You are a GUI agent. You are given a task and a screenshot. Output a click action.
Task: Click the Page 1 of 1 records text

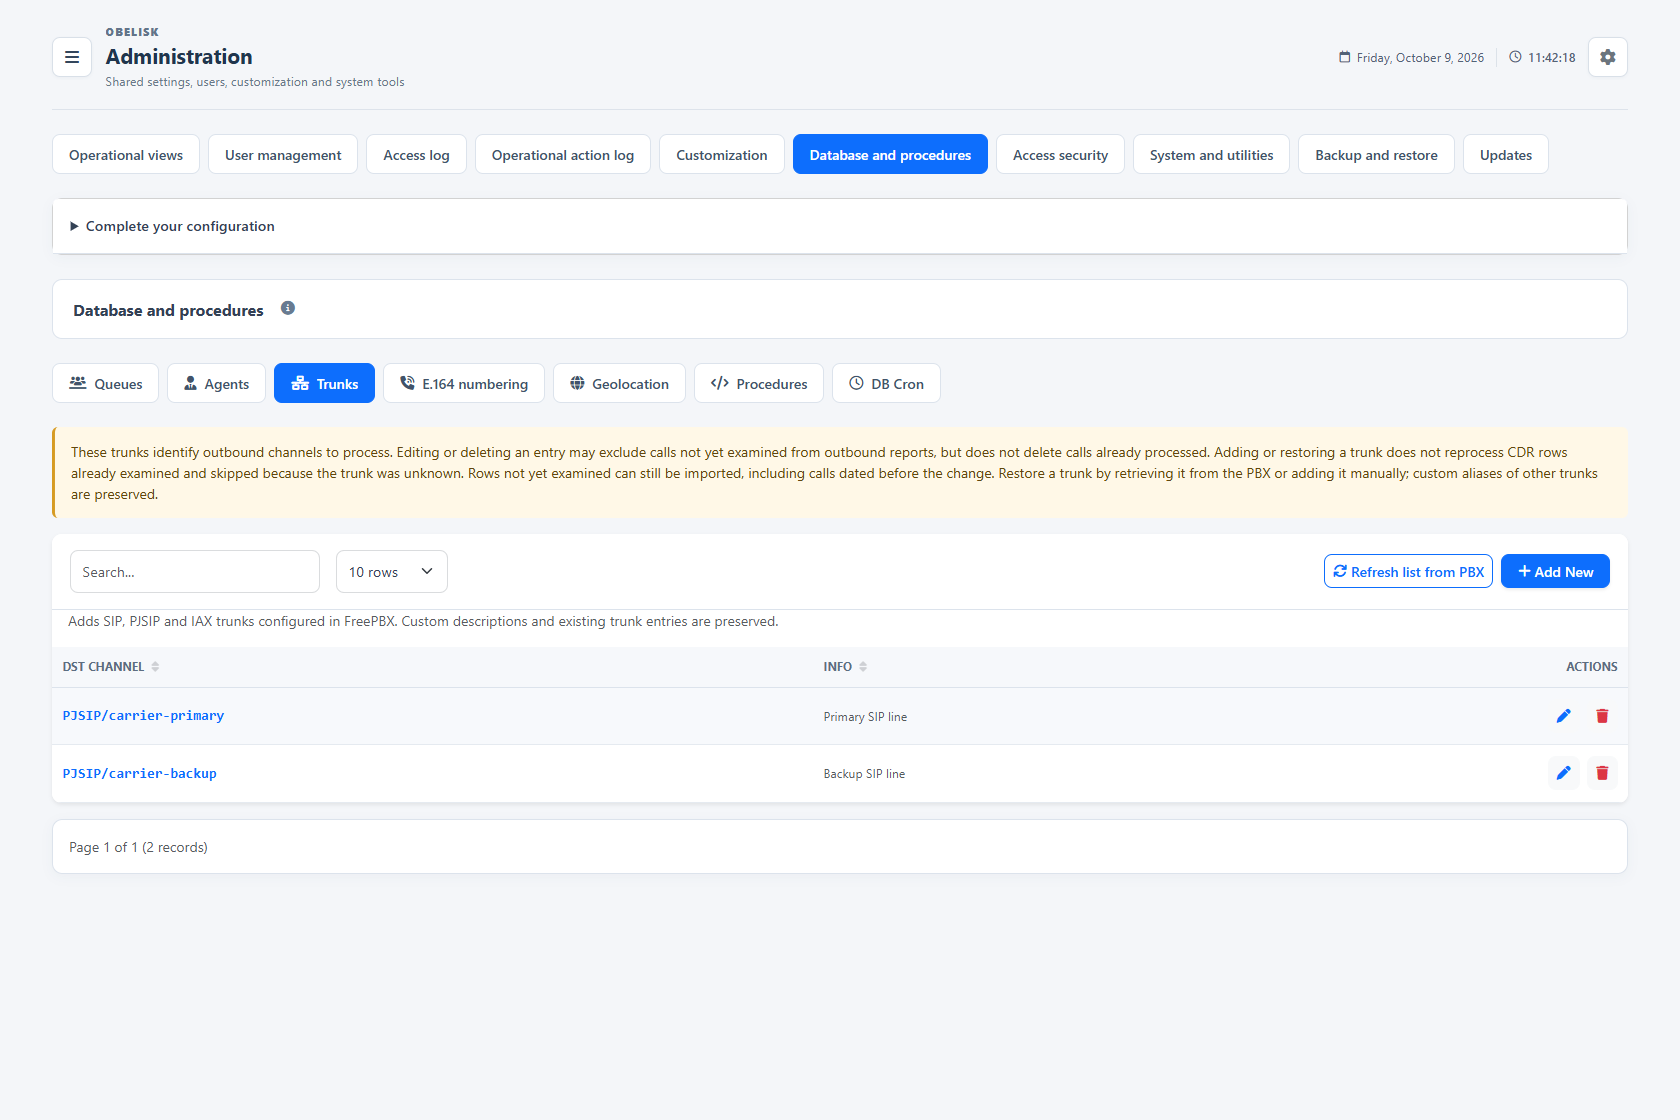click(138, 847)
